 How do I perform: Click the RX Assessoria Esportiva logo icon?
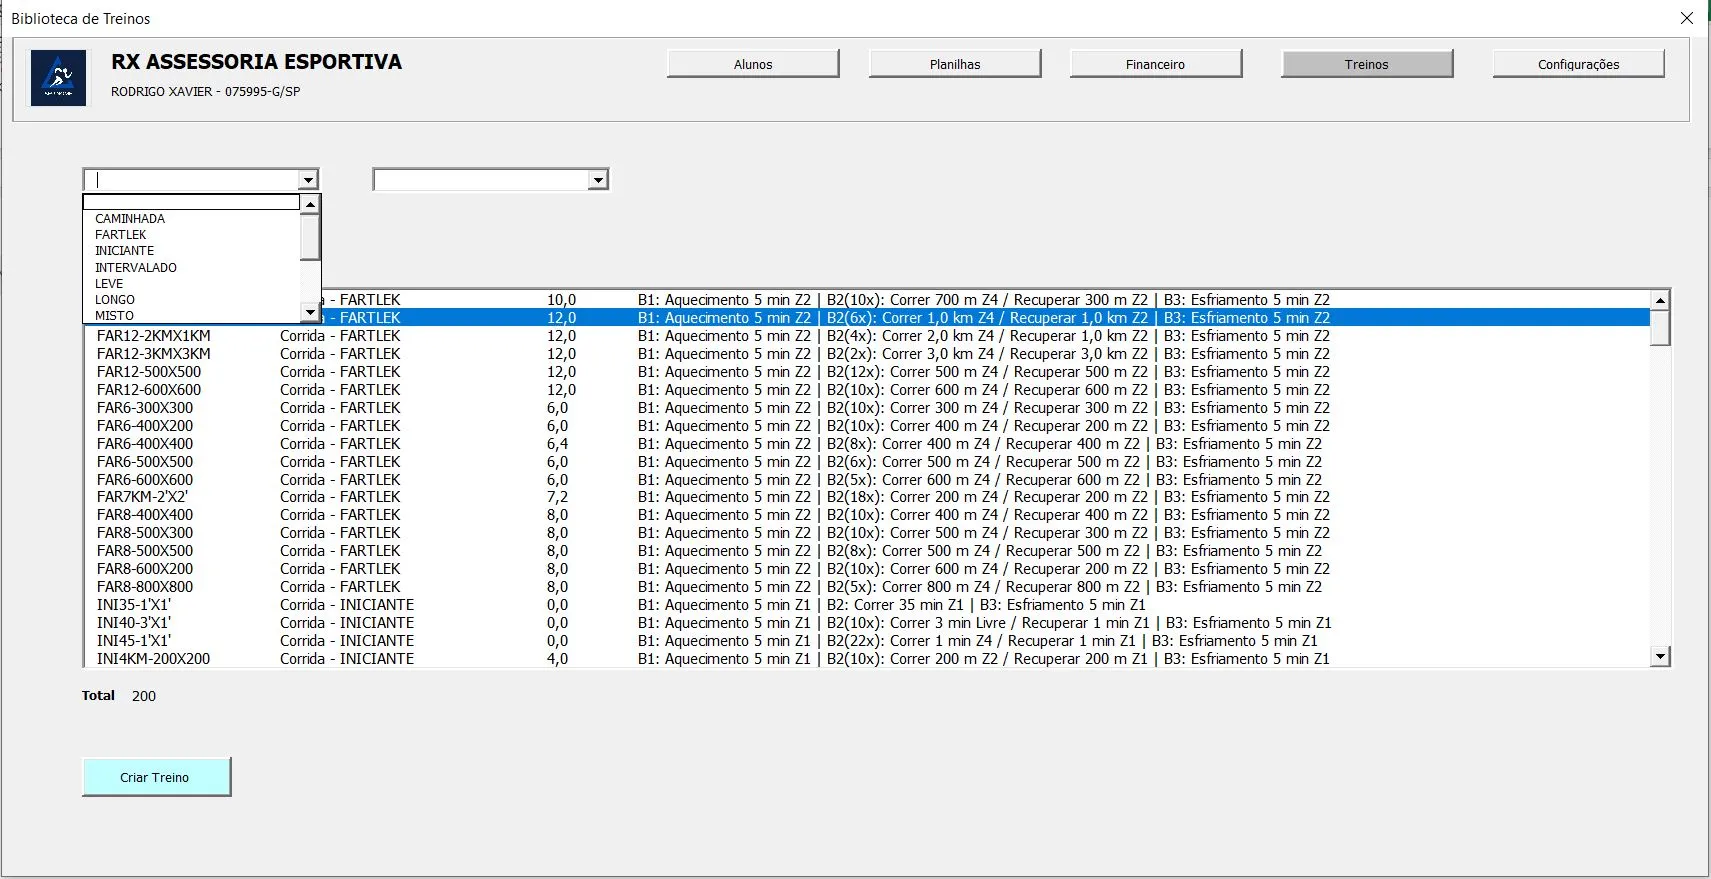point(58,78)
